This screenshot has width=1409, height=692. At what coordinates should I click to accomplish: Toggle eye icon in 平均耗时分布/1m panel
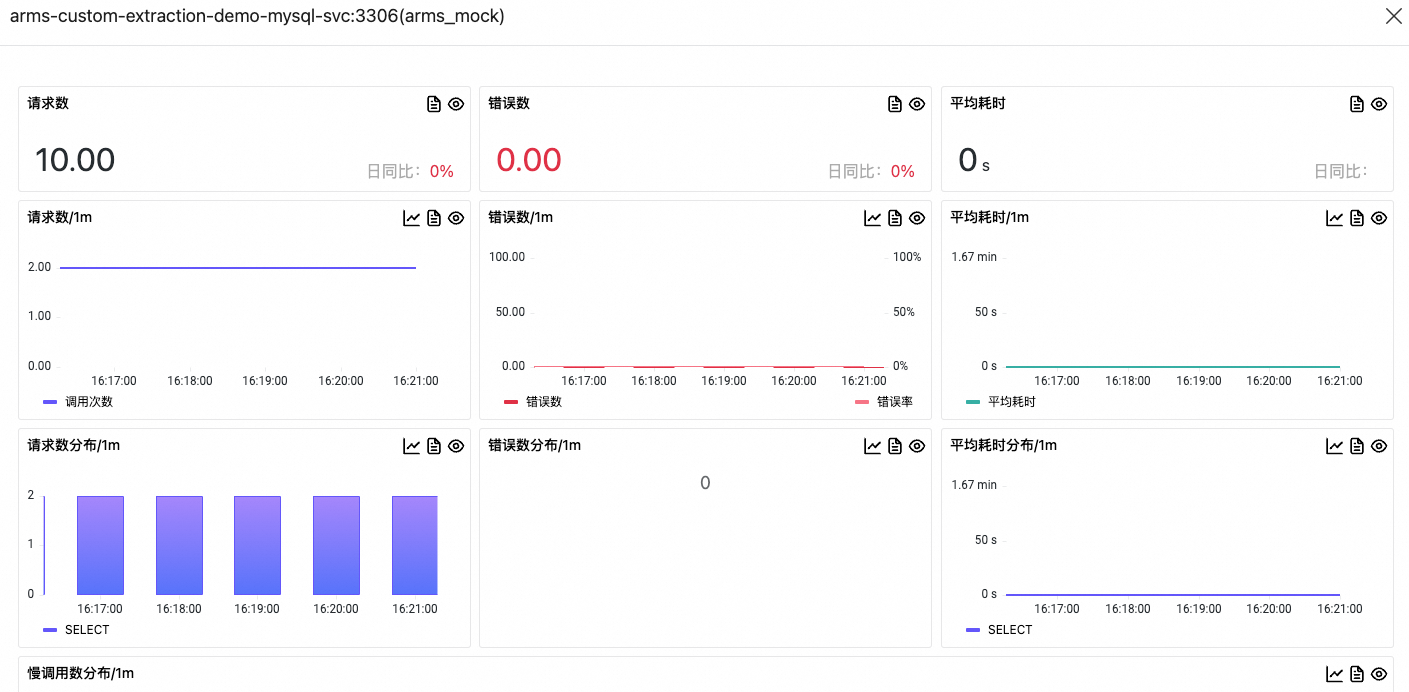click(1379, 446)
